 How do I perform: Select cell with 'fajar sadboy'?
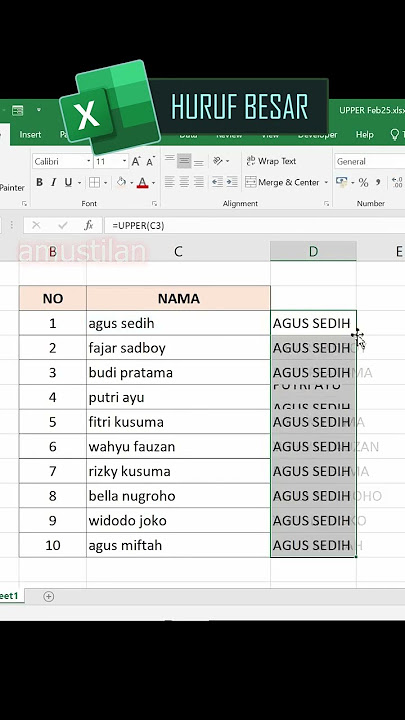pos(178,348)
